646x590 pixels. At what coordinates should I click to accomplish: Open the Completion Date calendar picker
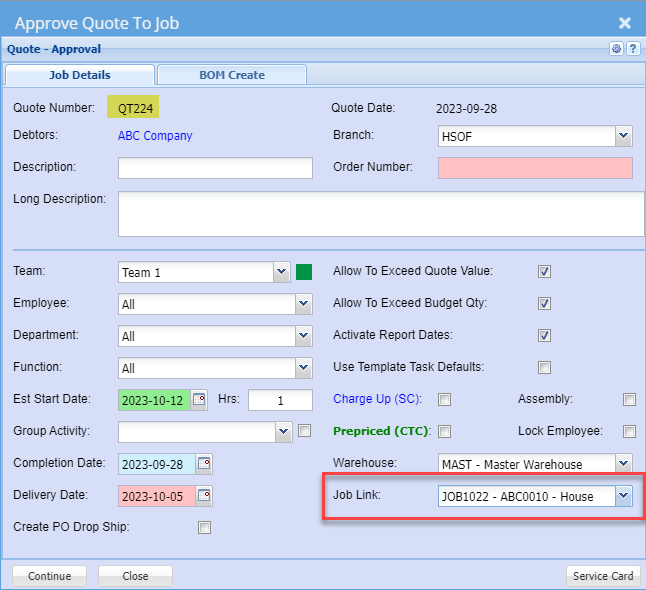coord(204,463)
